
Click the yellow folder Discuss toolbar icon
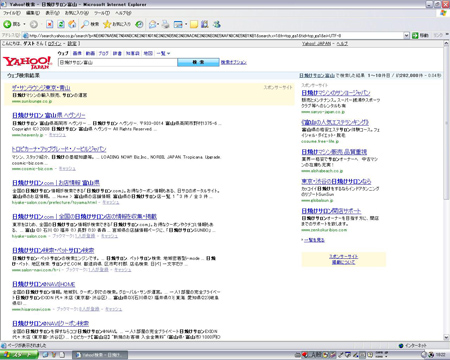[194, 24]
